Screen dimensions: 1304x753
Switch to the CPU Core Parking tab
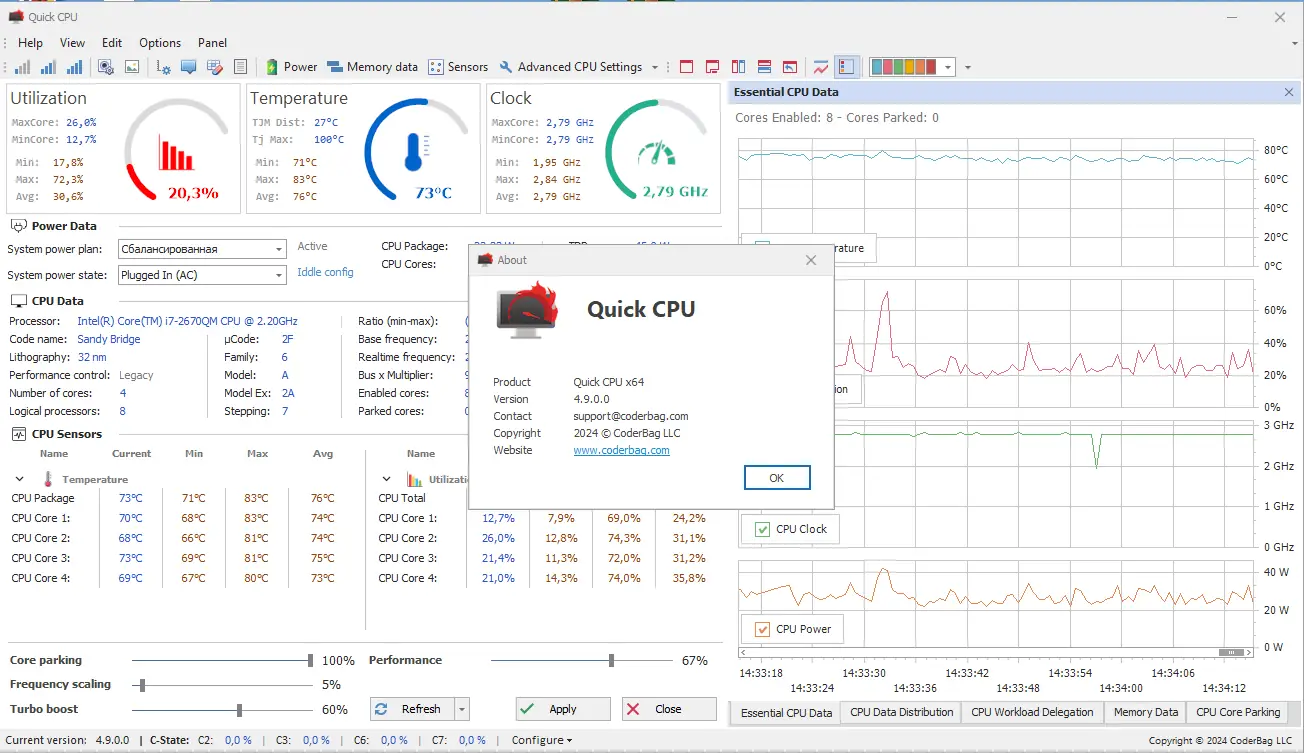coord(1238,712)
